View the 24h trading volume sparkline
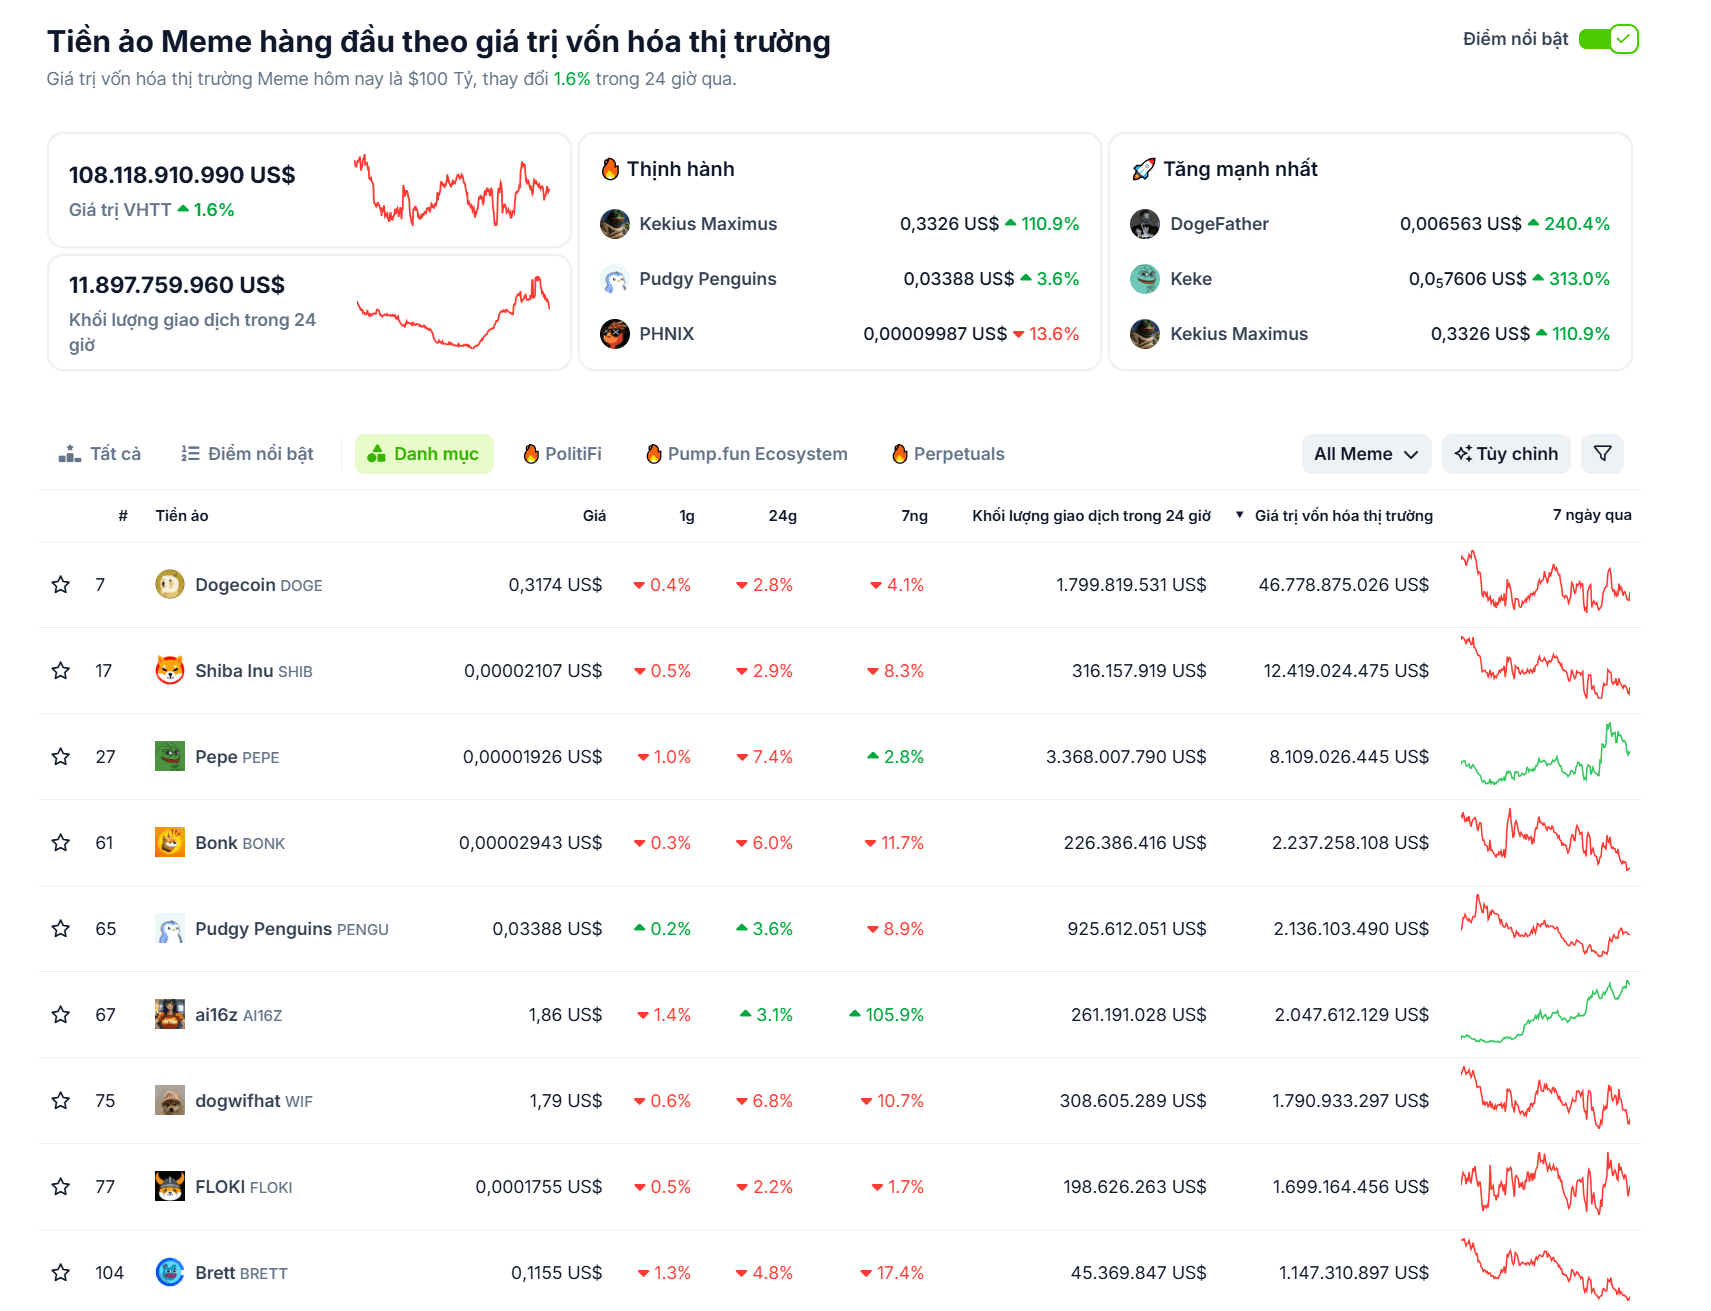The width and height of the screenshot is (1711, 1311). click(x=453, y=312)
